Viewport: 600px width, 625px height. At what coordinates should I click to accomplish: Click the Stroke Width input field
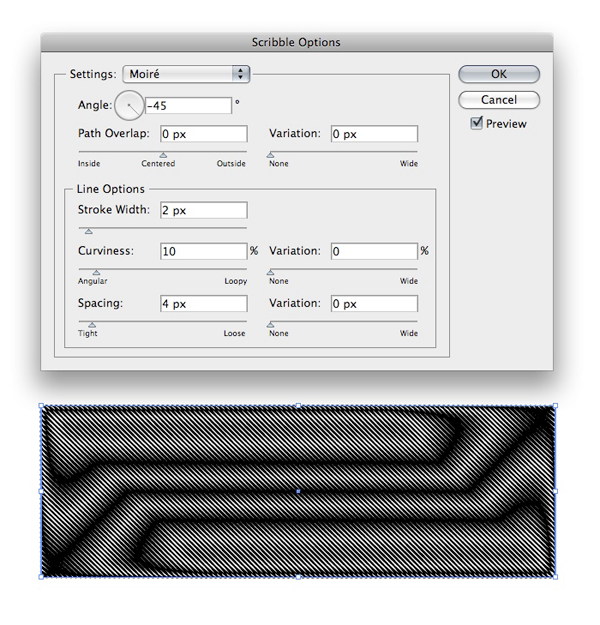(x=204, y=210)
